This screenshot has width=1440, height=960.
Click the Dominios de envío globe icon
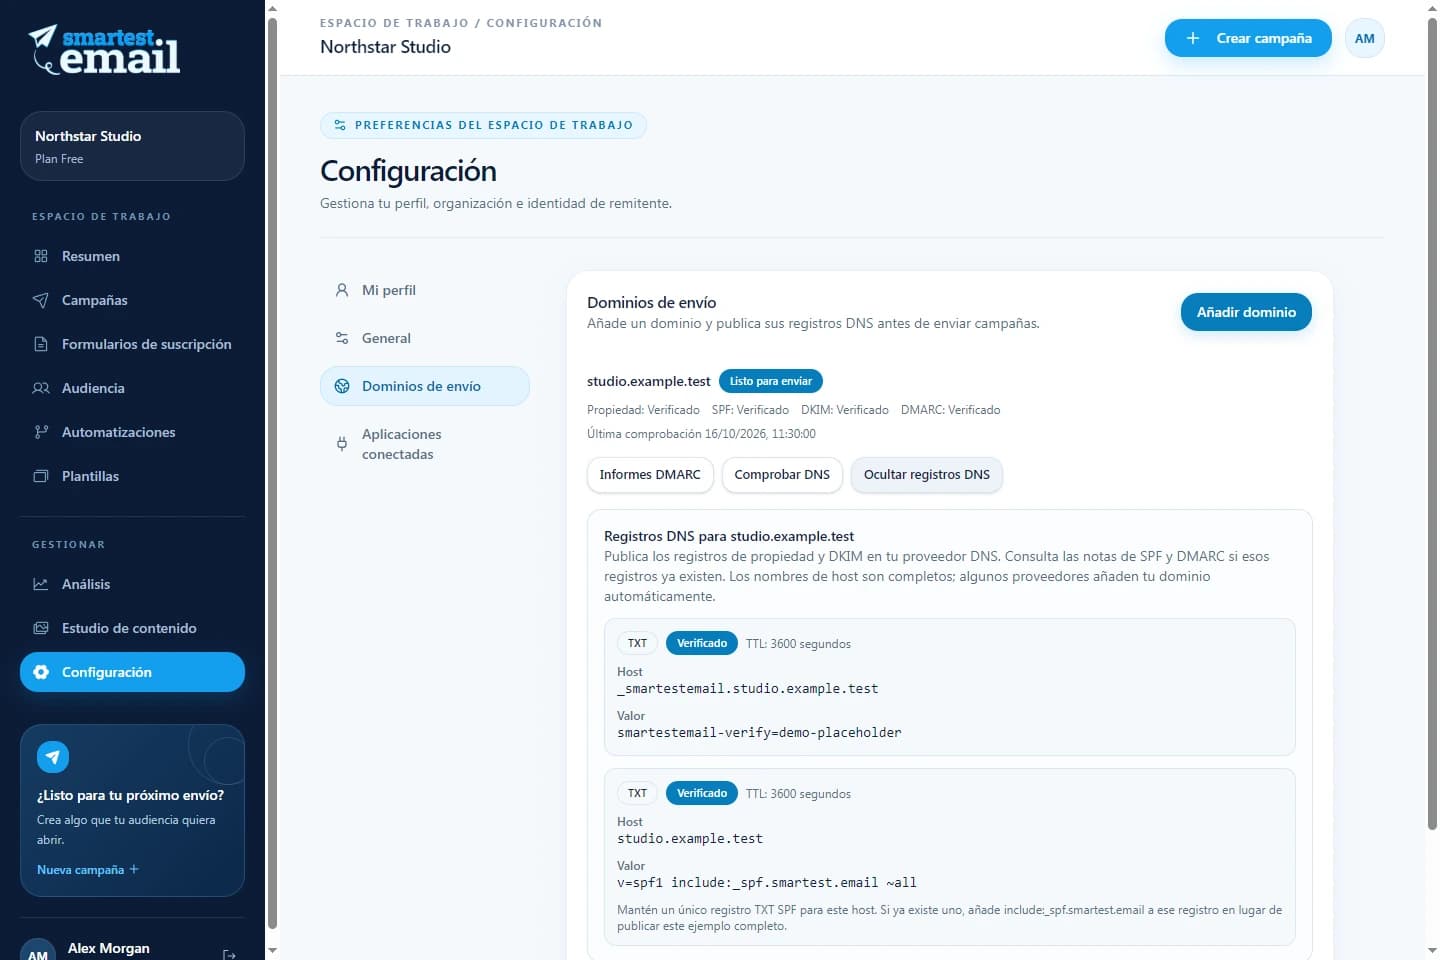point(342,386)
